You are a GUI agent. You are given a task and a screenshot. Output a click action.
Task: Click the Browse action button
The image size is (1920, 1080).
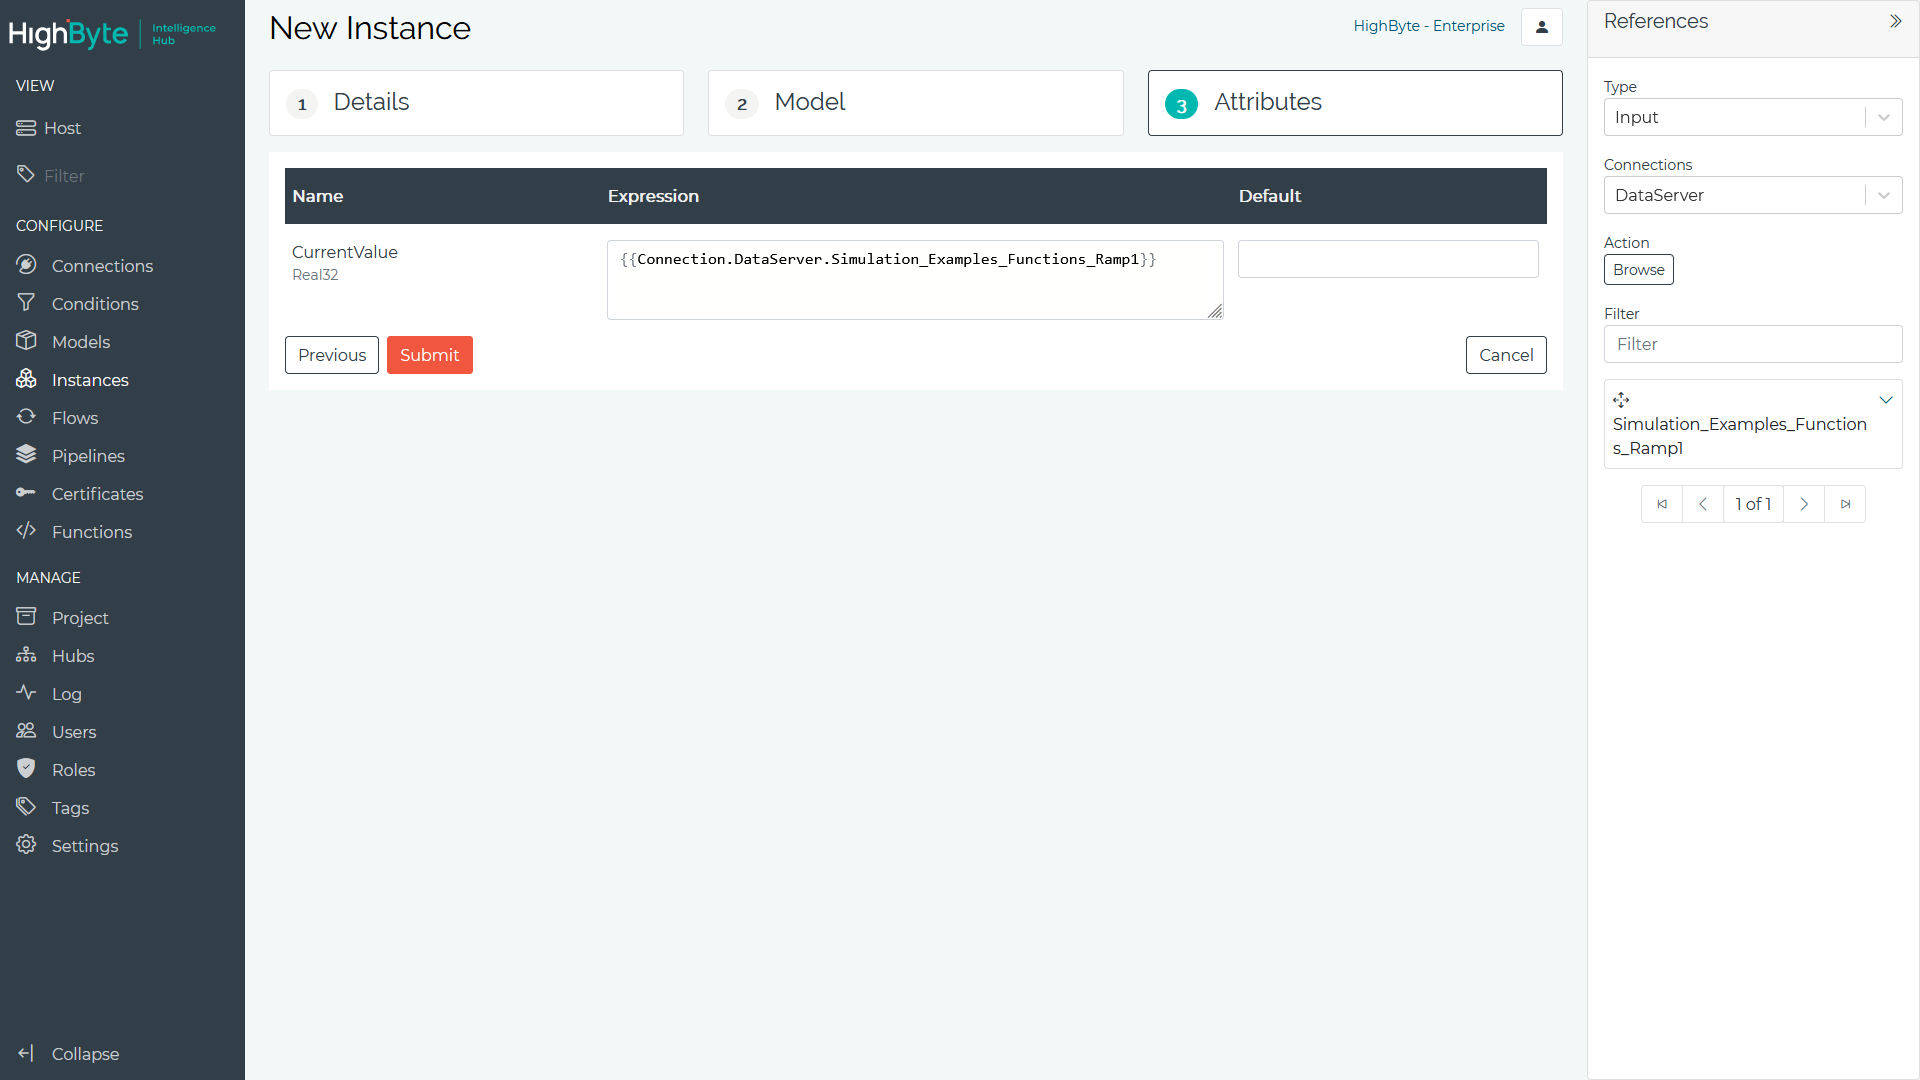[1639, 270]
